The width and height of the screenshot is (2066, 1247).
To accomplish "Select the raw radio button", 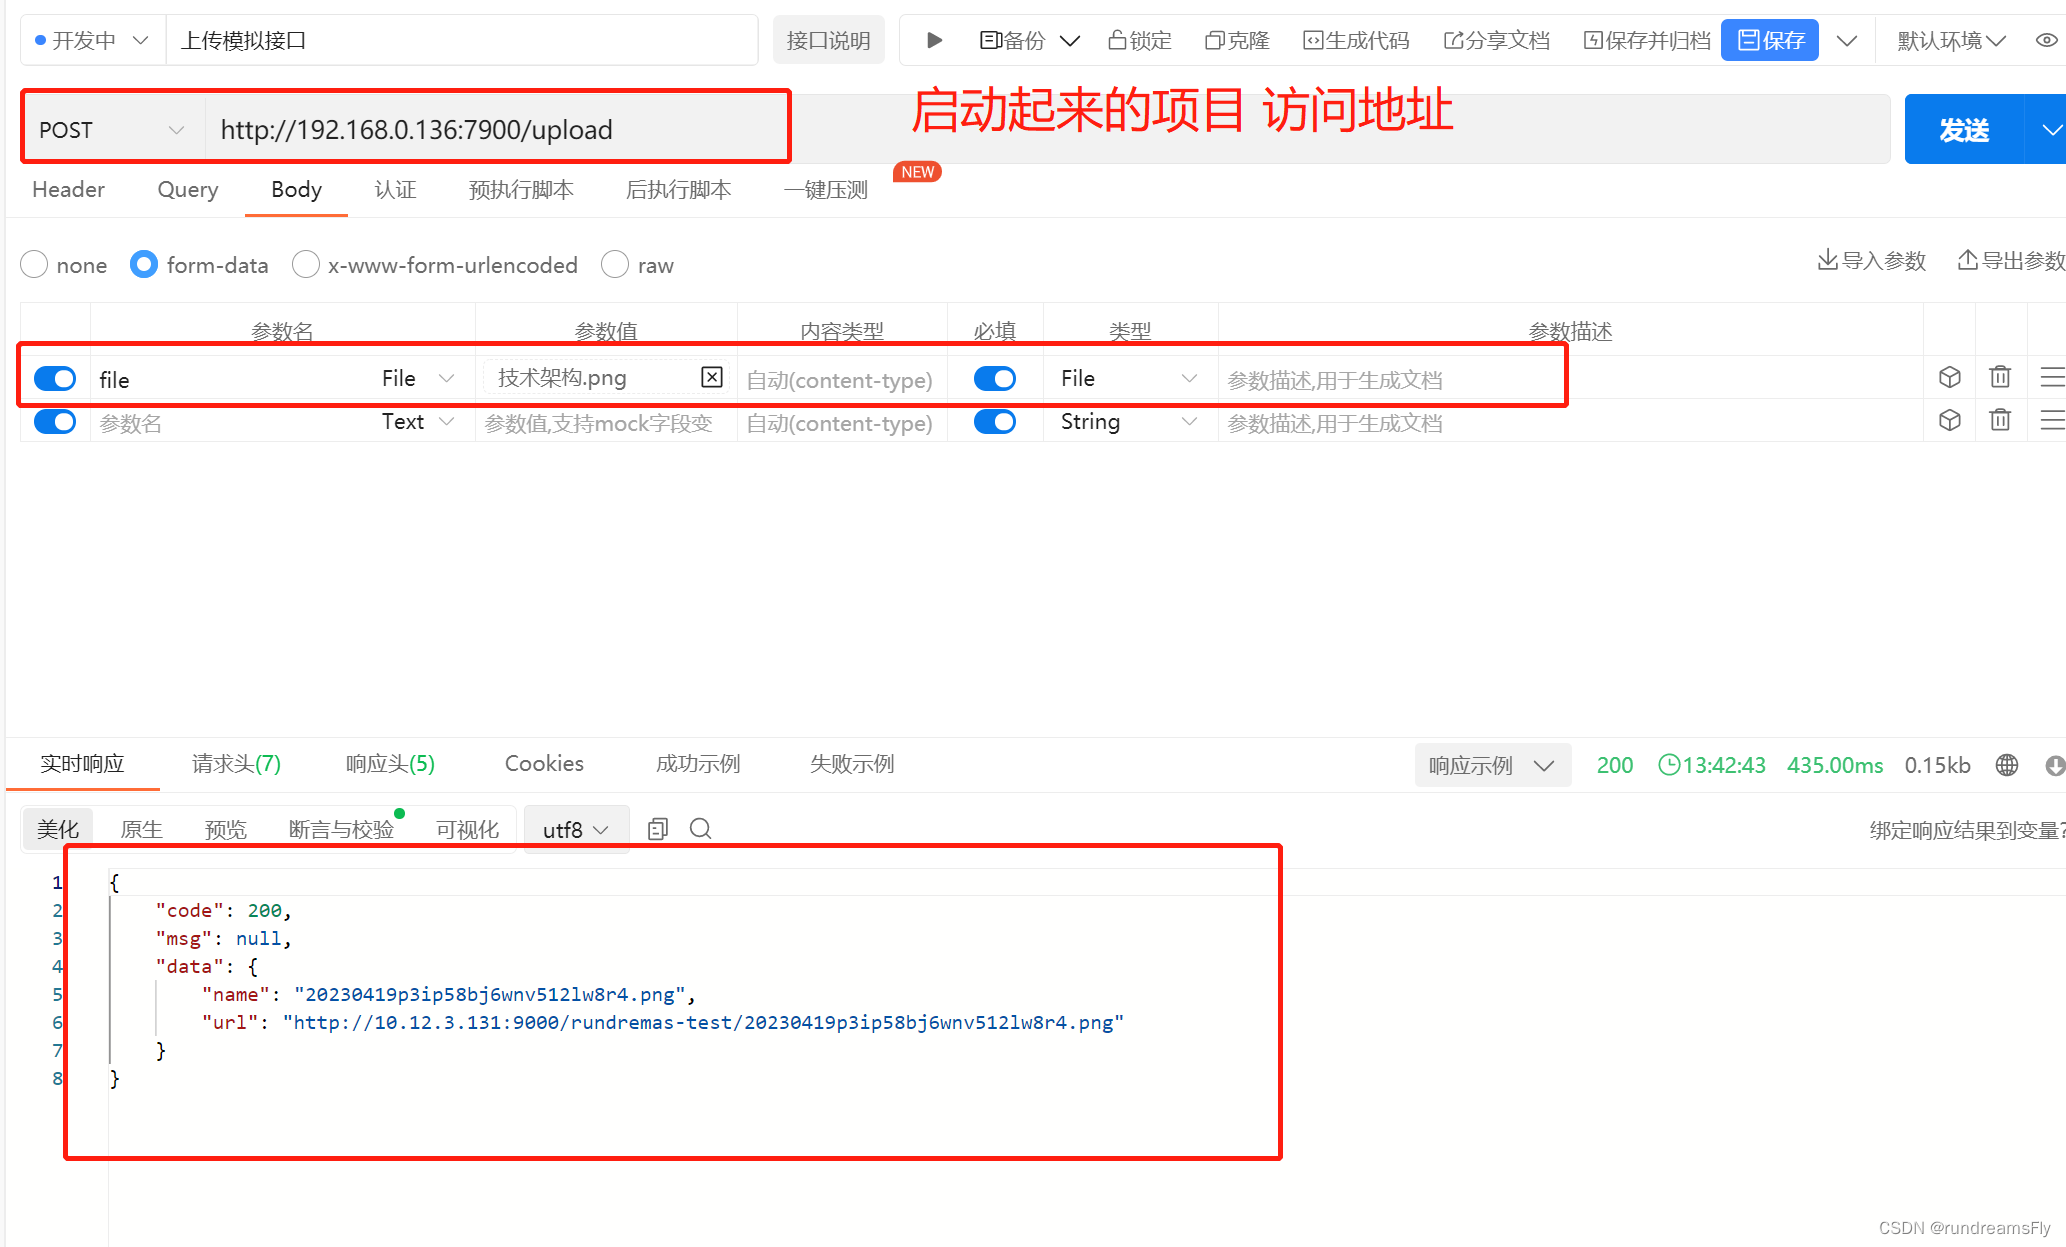I will (x=615, y=265).
